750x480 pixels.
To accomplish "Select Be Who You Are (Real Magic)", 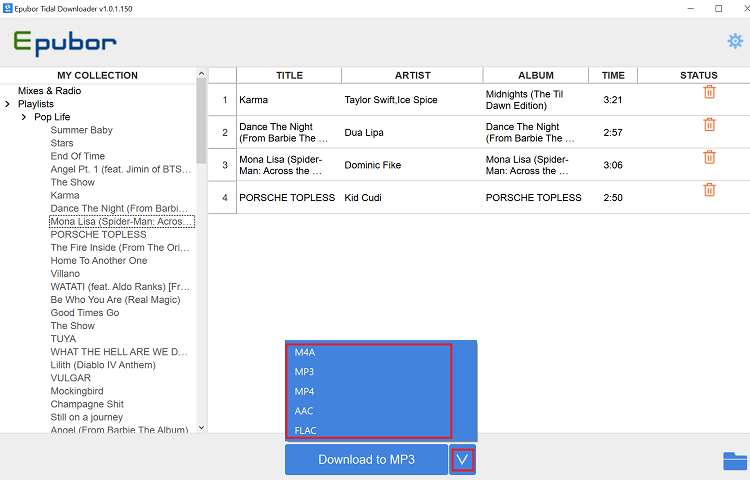I will click(x=115, y=300).
